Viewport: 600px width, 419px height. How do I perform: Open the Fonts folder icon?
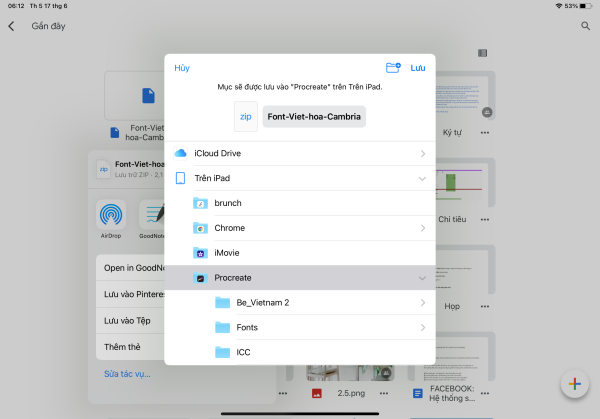pos(222,328)
